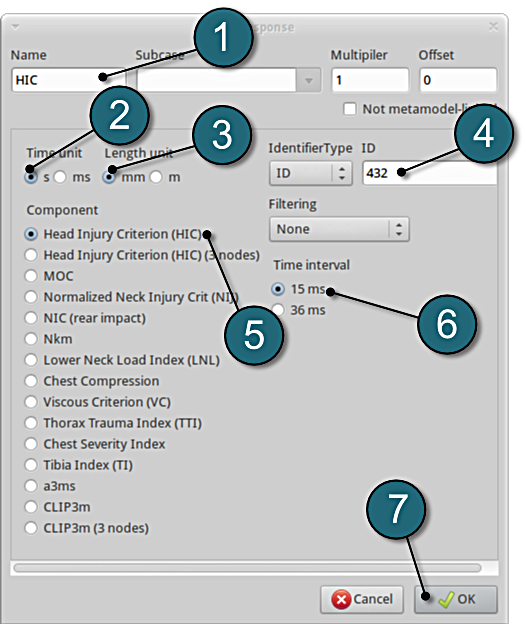Select Viscous Criterion (VC) option
Screen dimensions: 526x624
31,402
